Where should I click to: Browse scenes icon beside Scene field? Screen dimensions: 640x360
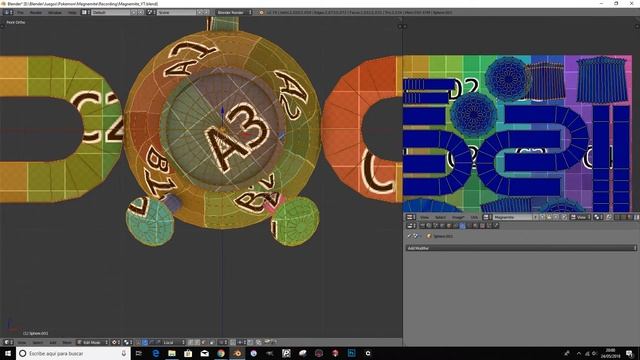click(x=151, y=12)
